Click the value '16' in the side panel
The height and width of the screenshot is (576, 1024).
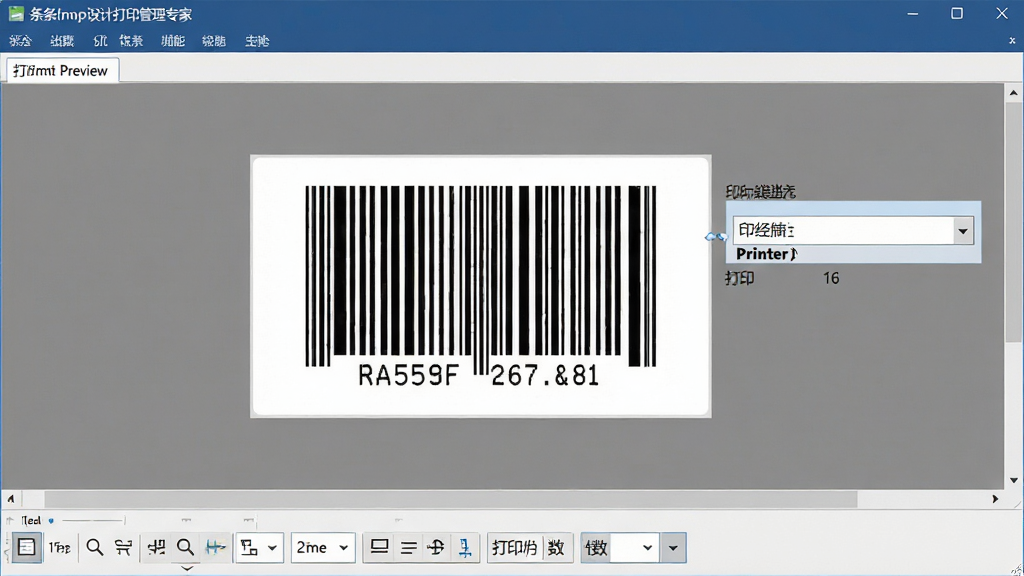831,278
